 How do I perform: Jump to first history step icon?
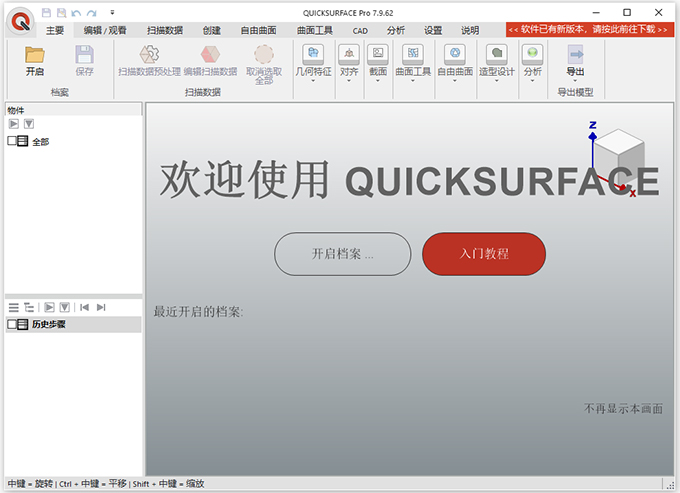85,307
